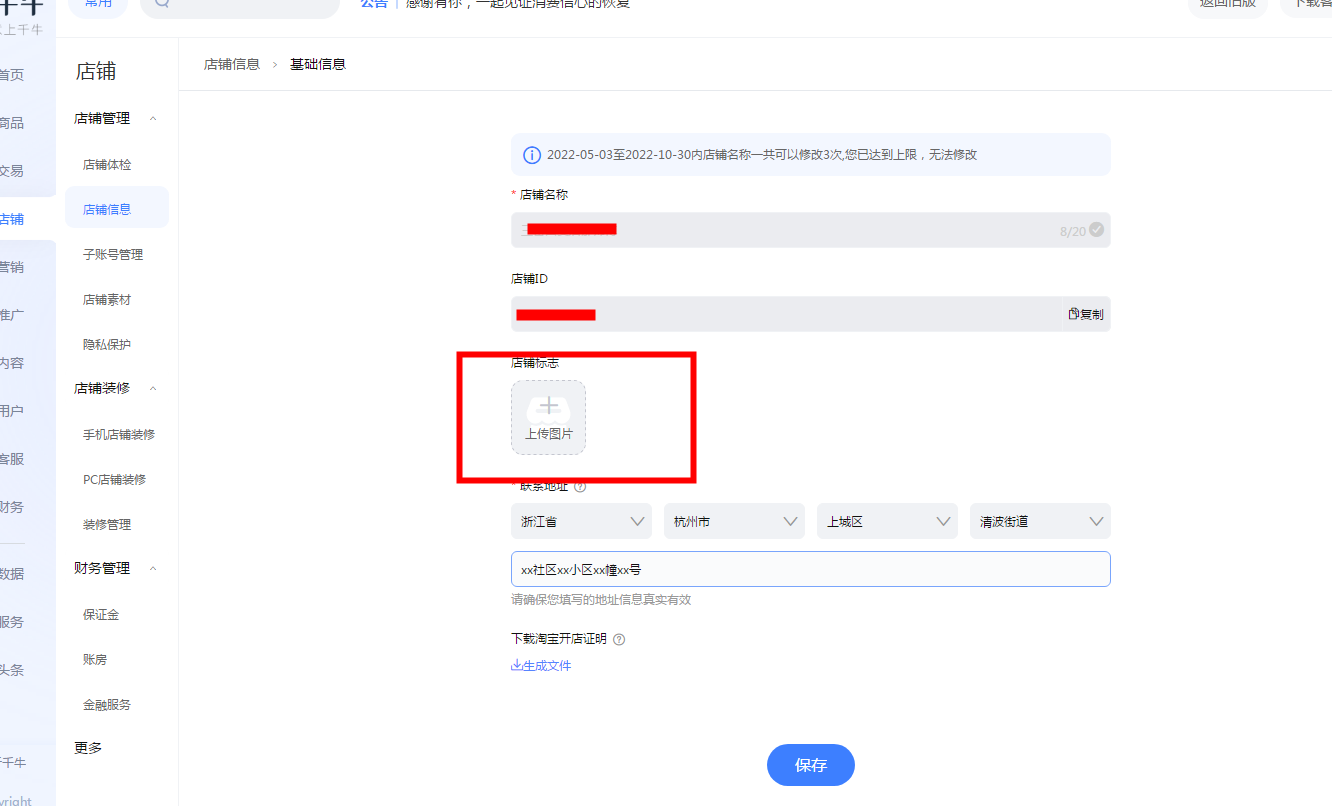
Task: Open the province dropdown showing 浙江省
Action: 581,521
